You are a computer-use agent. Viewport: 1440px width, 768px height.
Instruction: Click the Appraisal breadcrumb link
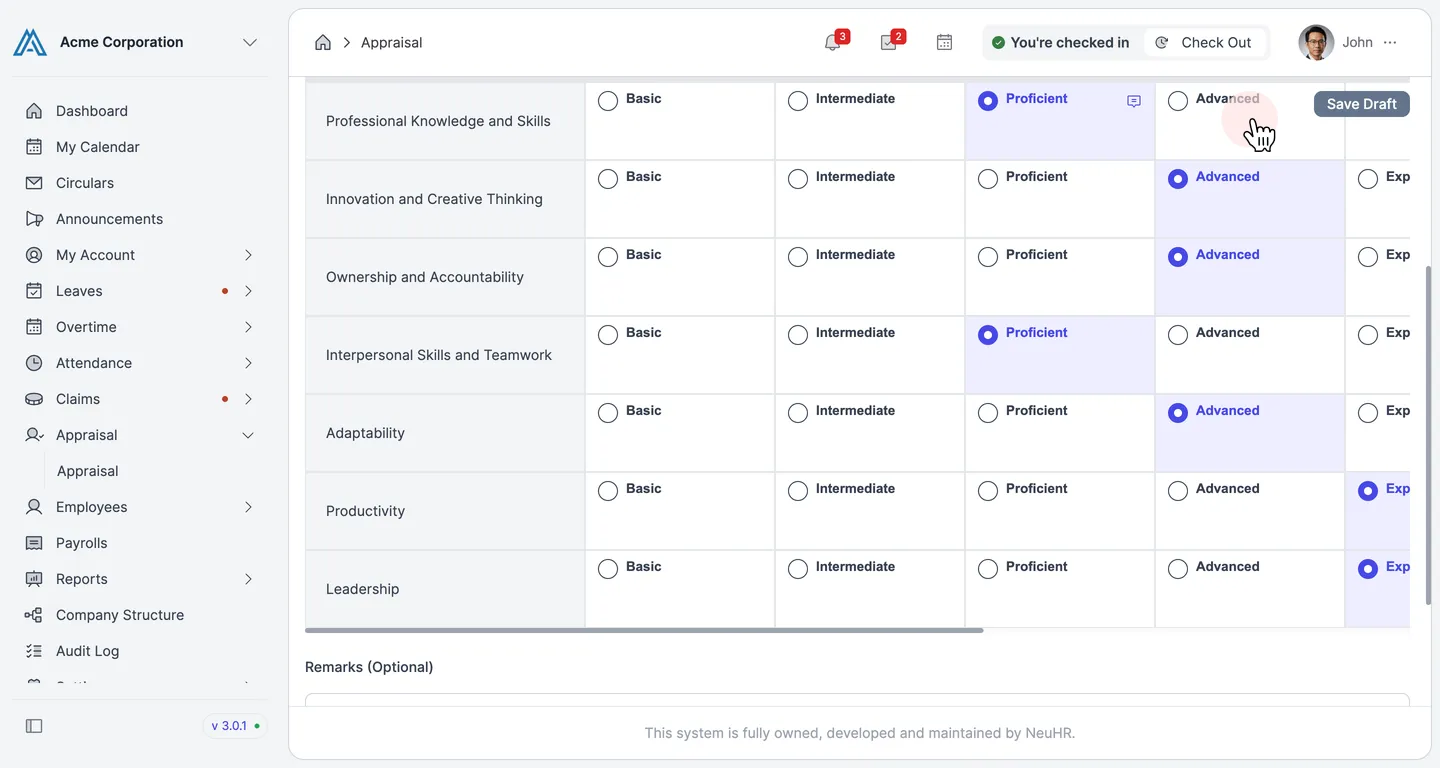(391, 42)
